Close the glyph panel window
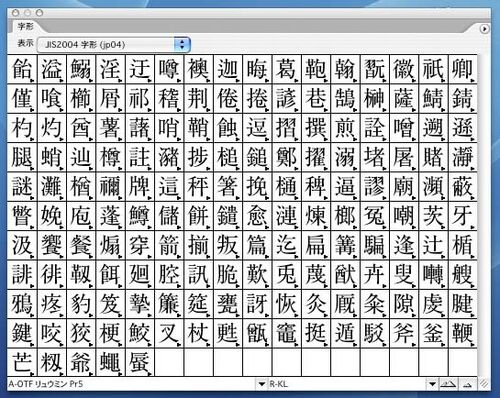 tap(16, 13)
